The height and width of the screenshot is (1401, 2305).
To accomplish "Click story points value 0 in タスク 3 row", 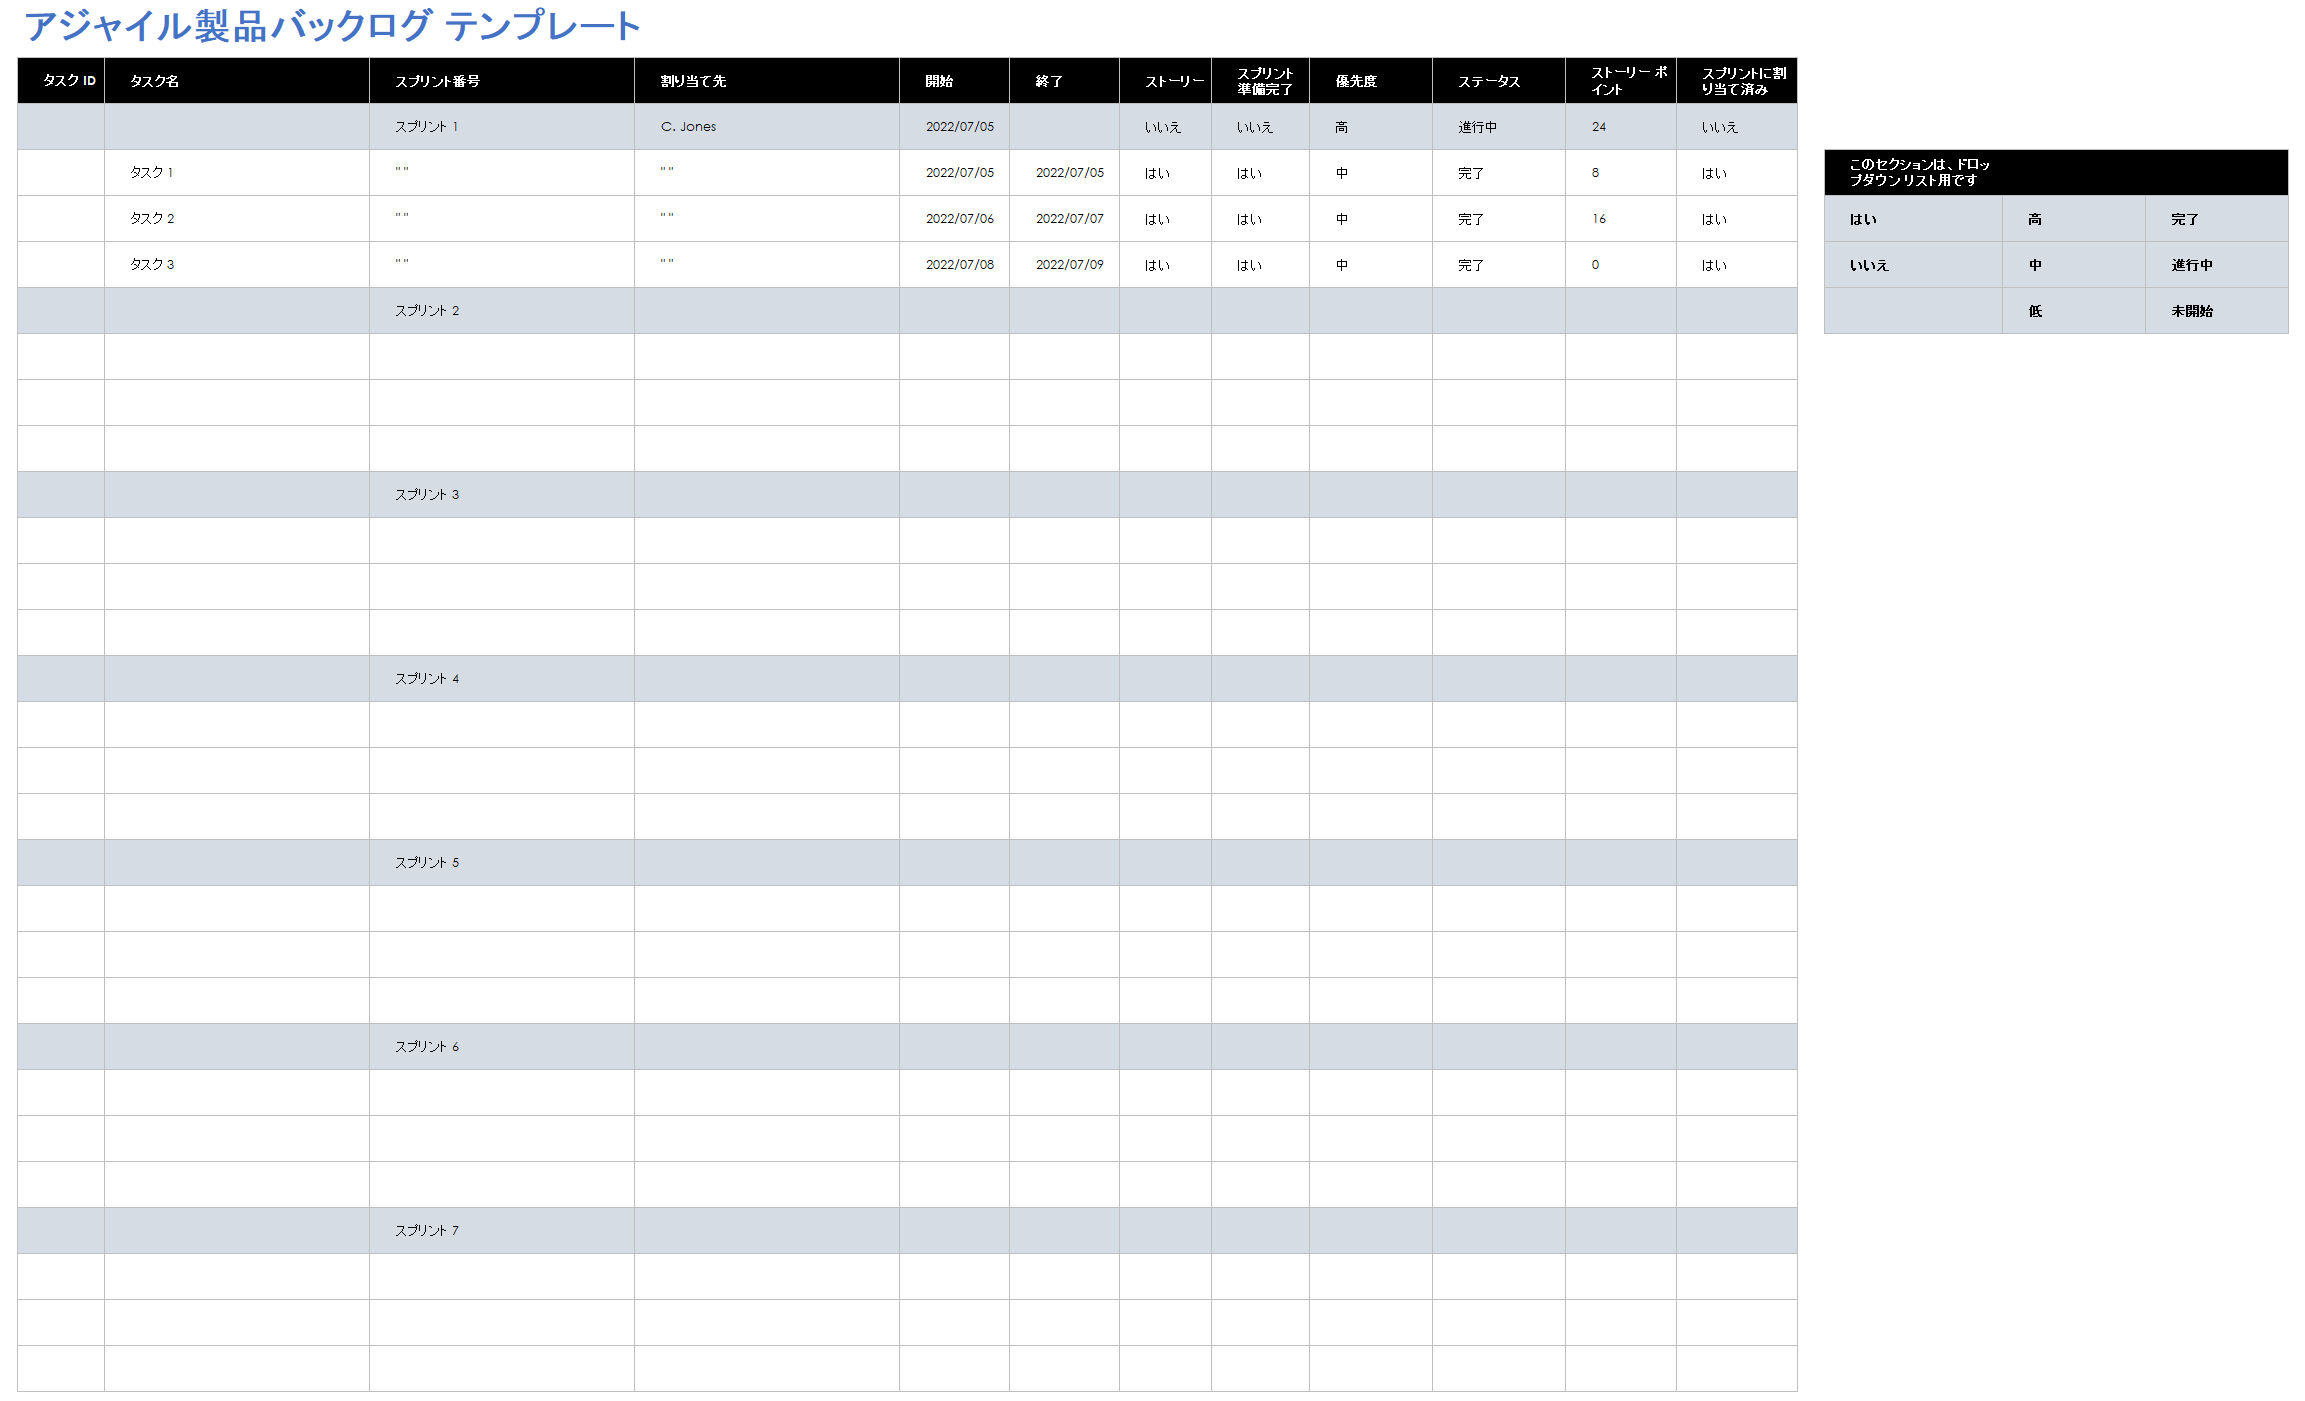I will click(x=1621, y=265).
